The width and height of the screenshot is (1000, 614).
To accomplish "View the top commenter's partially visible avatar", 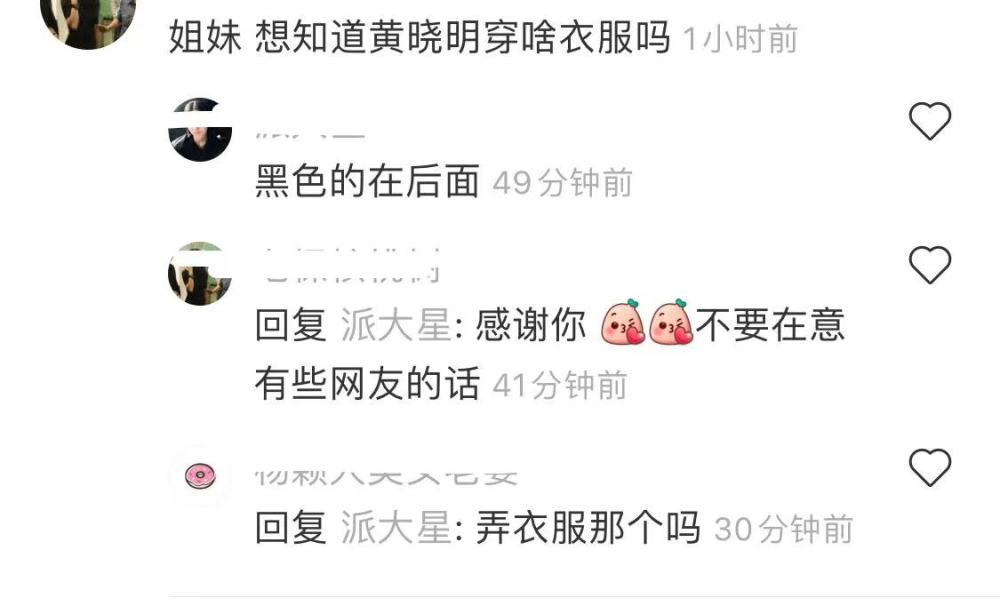I will click(x=88, y=19).
